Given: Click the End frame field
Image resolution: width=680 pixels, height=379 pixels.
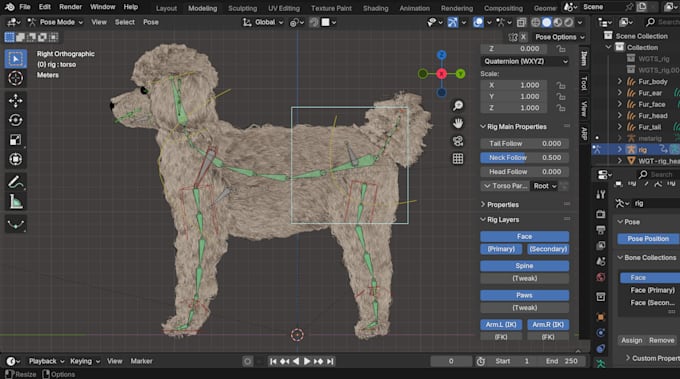Looking at the screenshot, I should pyautogui.click(x=562, y=361).
